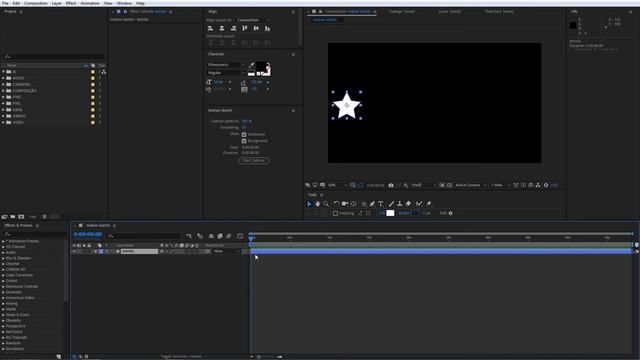The image size is (640, 360).
Task: Select the Unified Camera tool
Action: tap(345, 204)
